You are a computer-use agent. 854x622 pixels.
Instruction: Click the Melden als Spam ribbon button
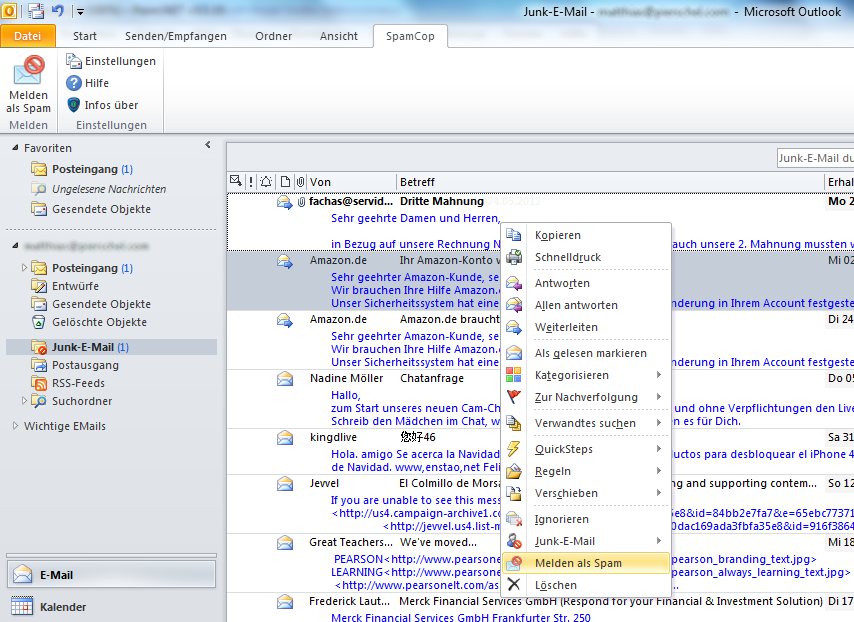pyautogui.click(x=28, y=84)
